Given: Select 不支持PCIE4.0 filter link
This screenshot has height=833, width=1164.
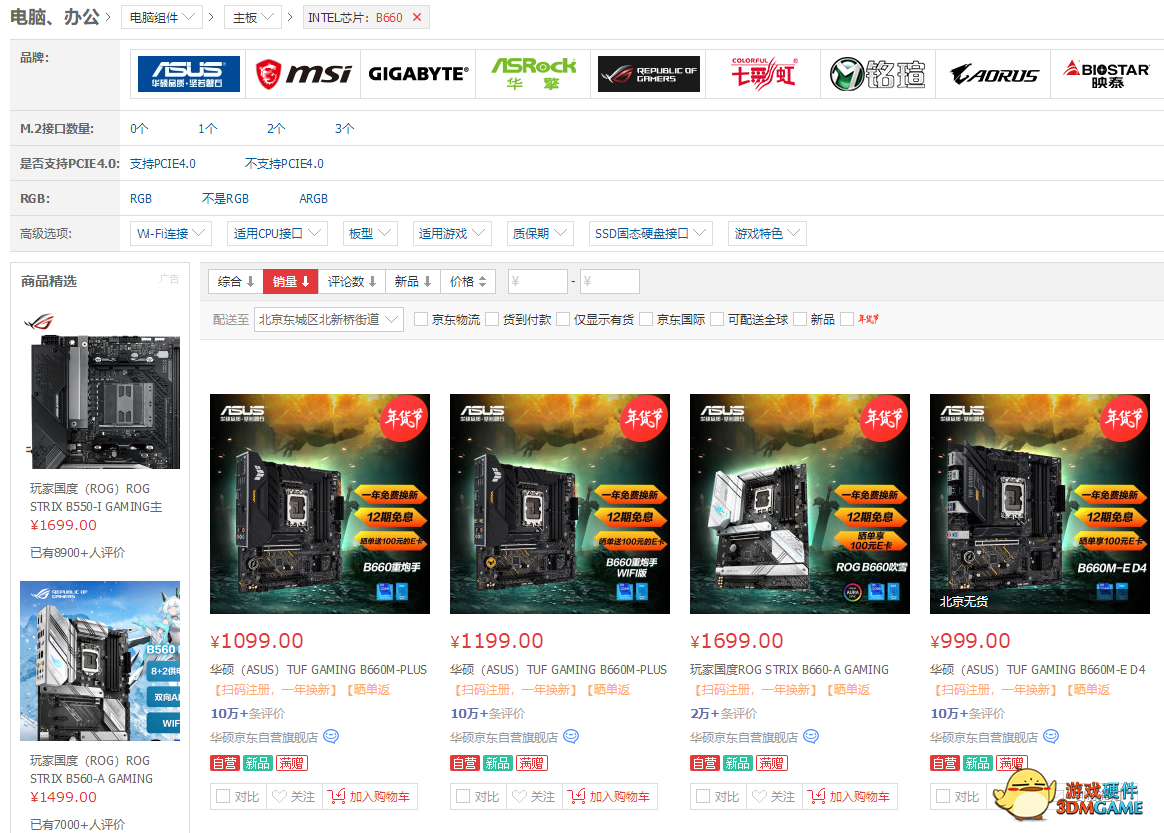Looking at the screenshot, I should 284,163.
